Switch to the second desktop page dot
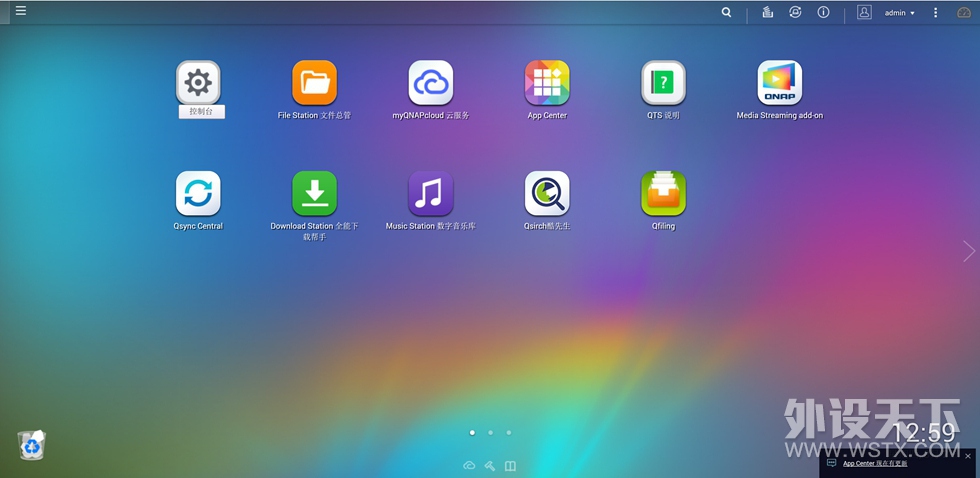Image resolution: width=980 pixels, height=478 pixels. click(x=491, y=432)
